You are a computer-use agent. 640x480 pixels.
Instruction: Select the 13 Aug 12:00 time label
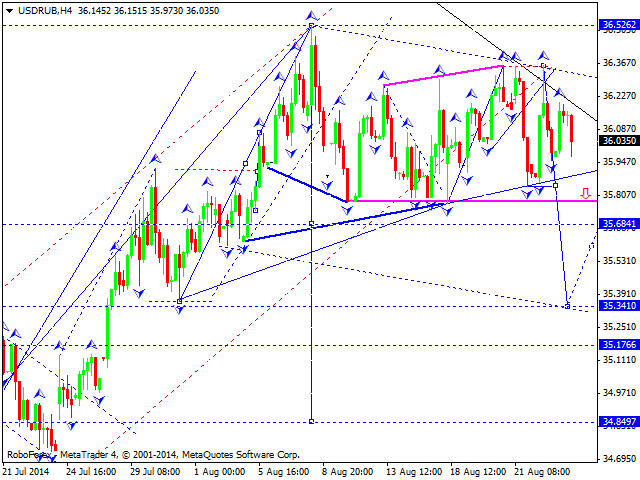[414, 472]
